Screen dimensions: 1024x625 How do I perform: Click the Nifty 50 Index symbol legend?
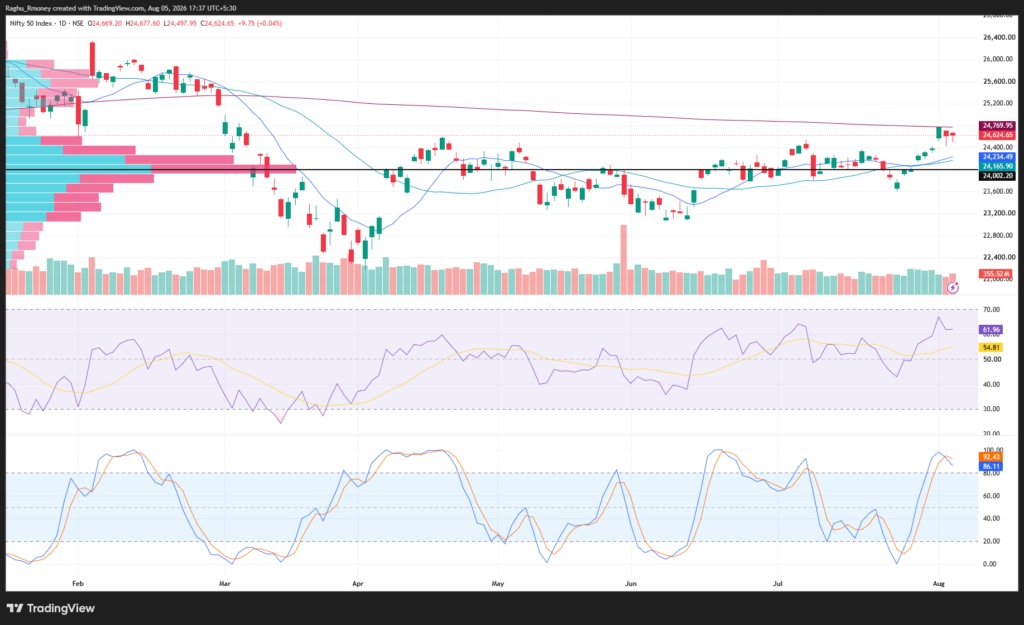point(46,24)
